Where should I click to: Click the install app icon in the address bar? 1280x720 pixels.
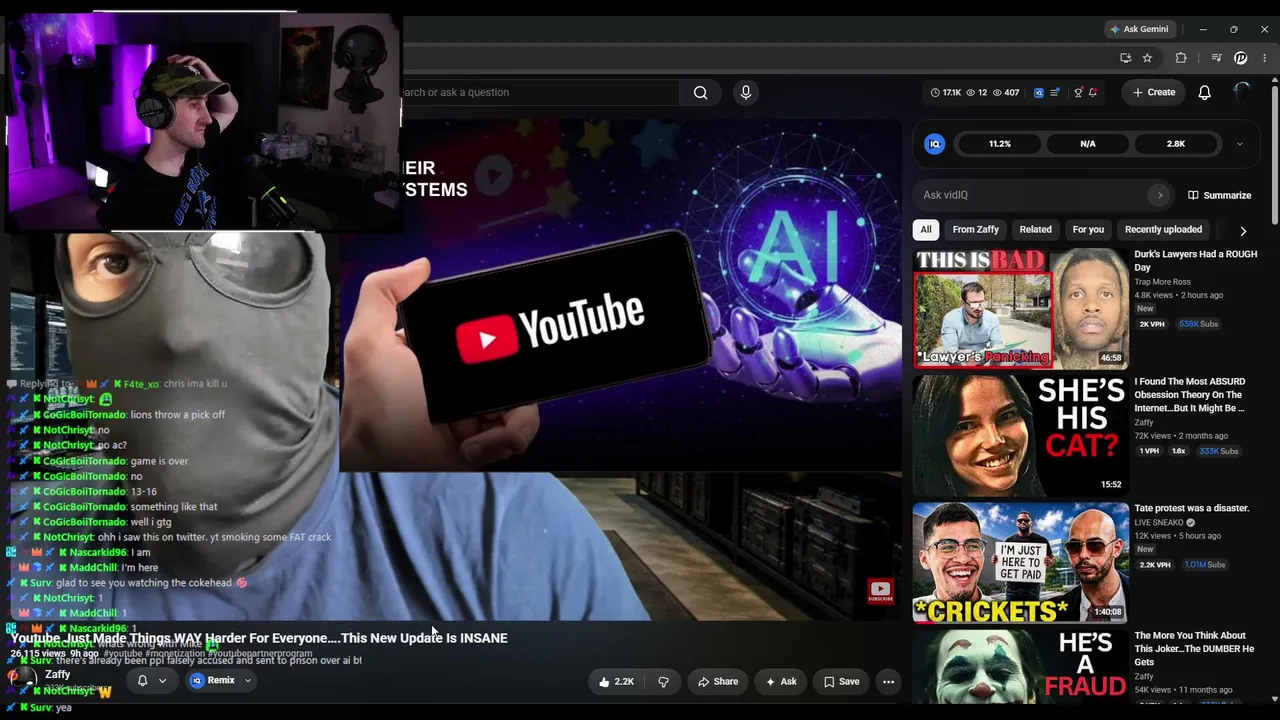(x=1126, y=58)
